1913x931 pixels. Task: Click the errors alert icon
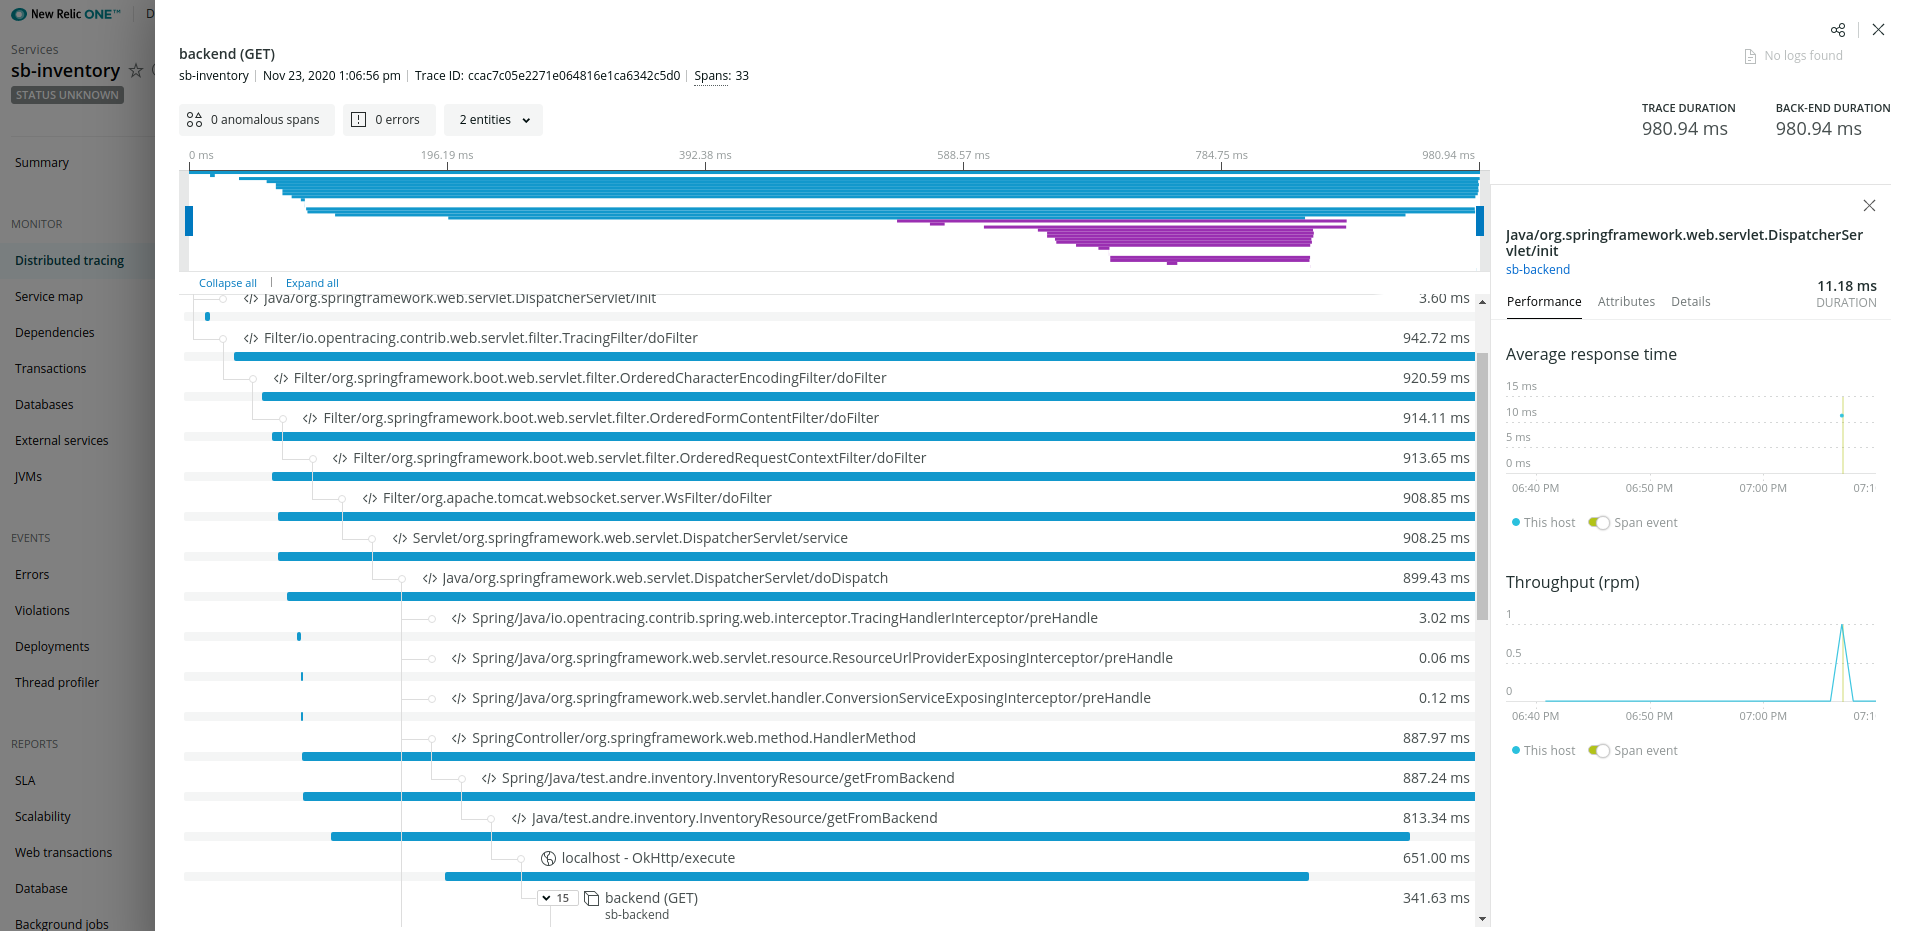tap(358, 120)
